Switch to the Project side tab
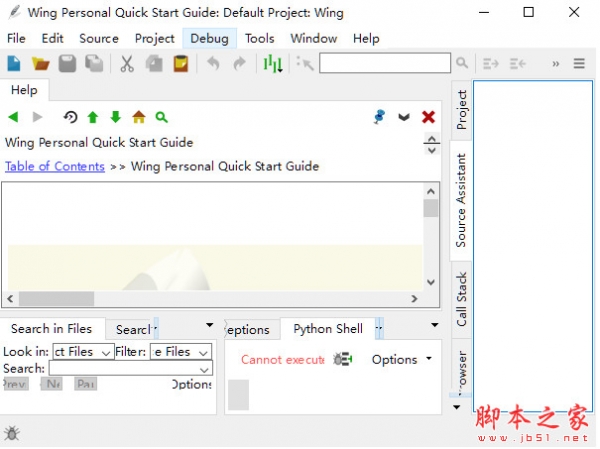The image size is (600, 449). (x=462, y=110)
